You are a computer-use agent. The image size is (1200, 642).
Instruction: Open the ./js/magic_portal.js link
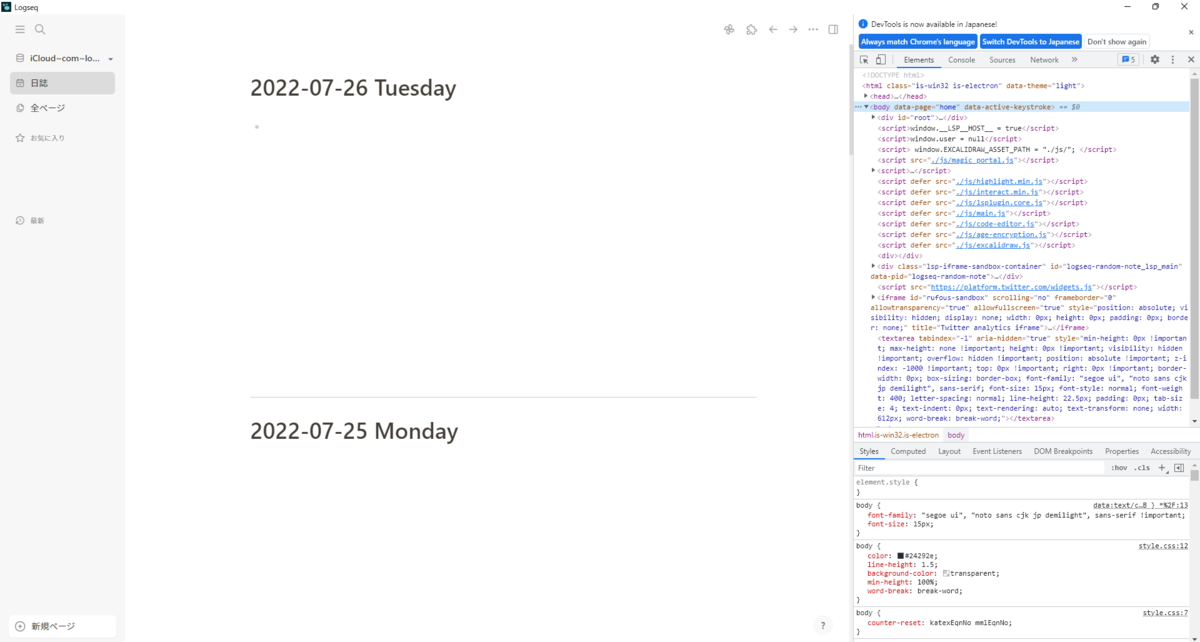tap(973, 160)
